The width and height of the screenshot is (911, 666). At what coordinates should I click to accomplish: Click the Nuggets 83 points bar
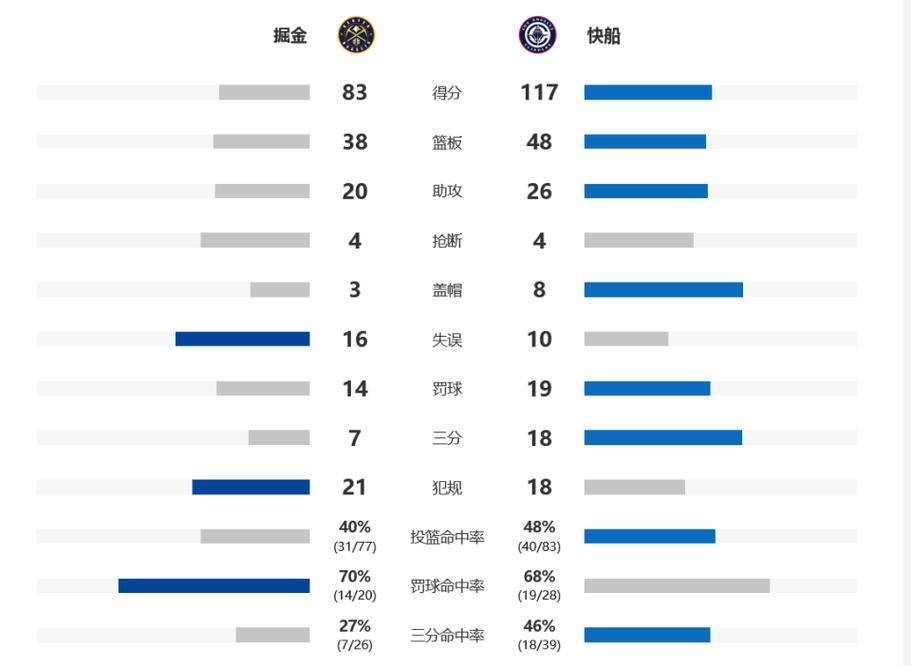click(x=264, y=92)
